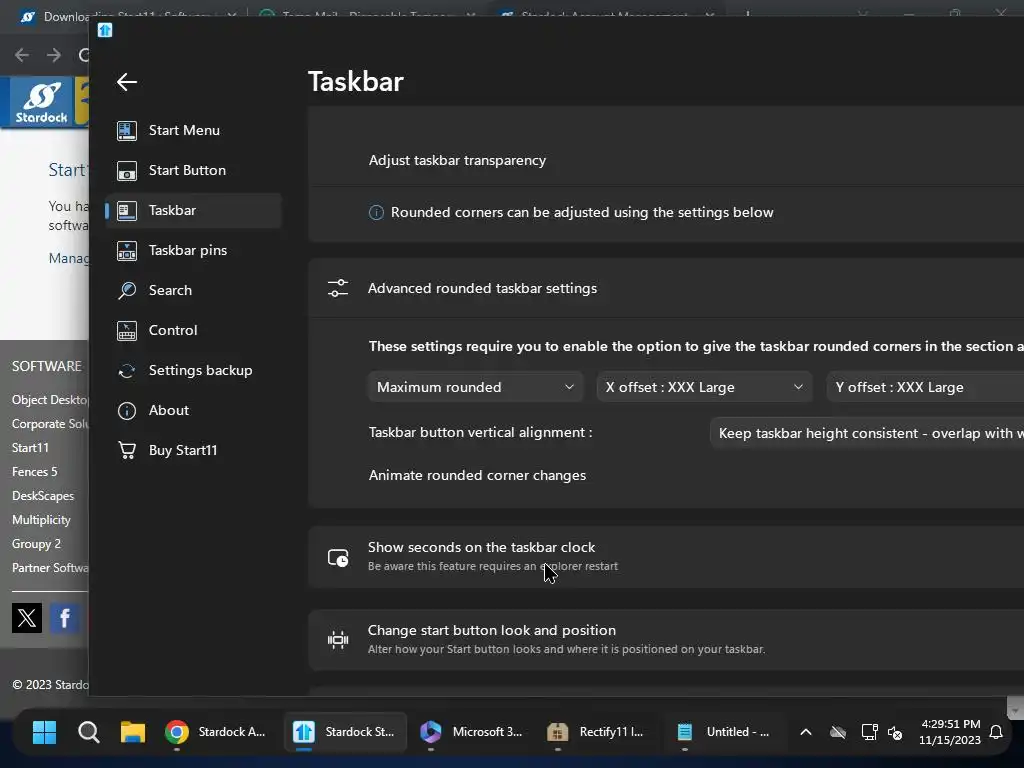The image size is (1024, 768).
Task: Click the Taskbar pins sidebar icon
Action: tap(127, 251)
